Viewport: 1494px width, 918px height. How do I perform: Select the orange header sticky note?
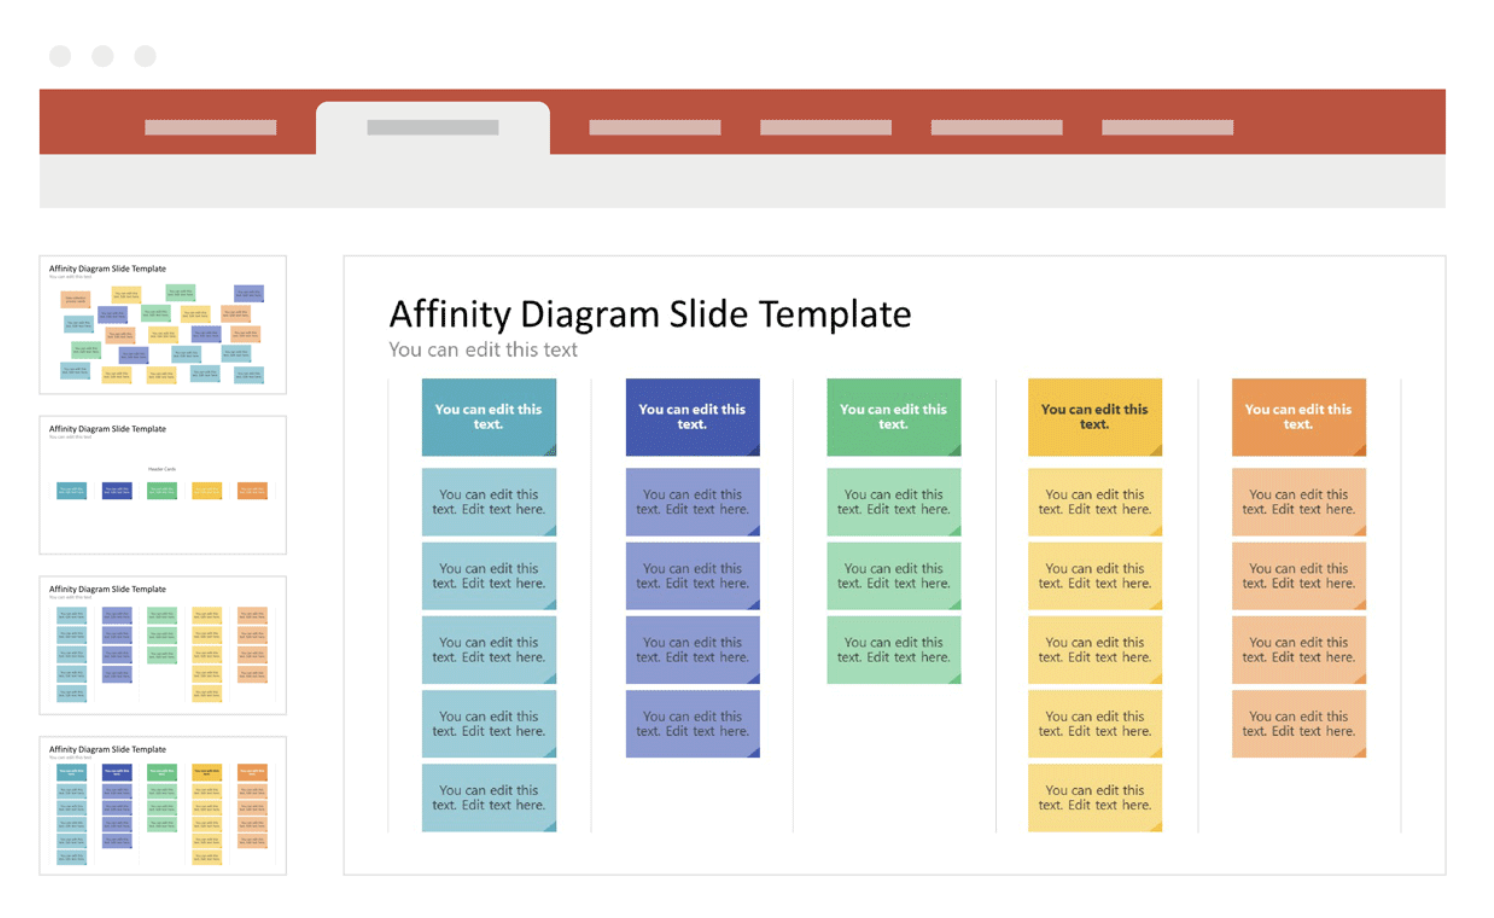point(1299,417)
